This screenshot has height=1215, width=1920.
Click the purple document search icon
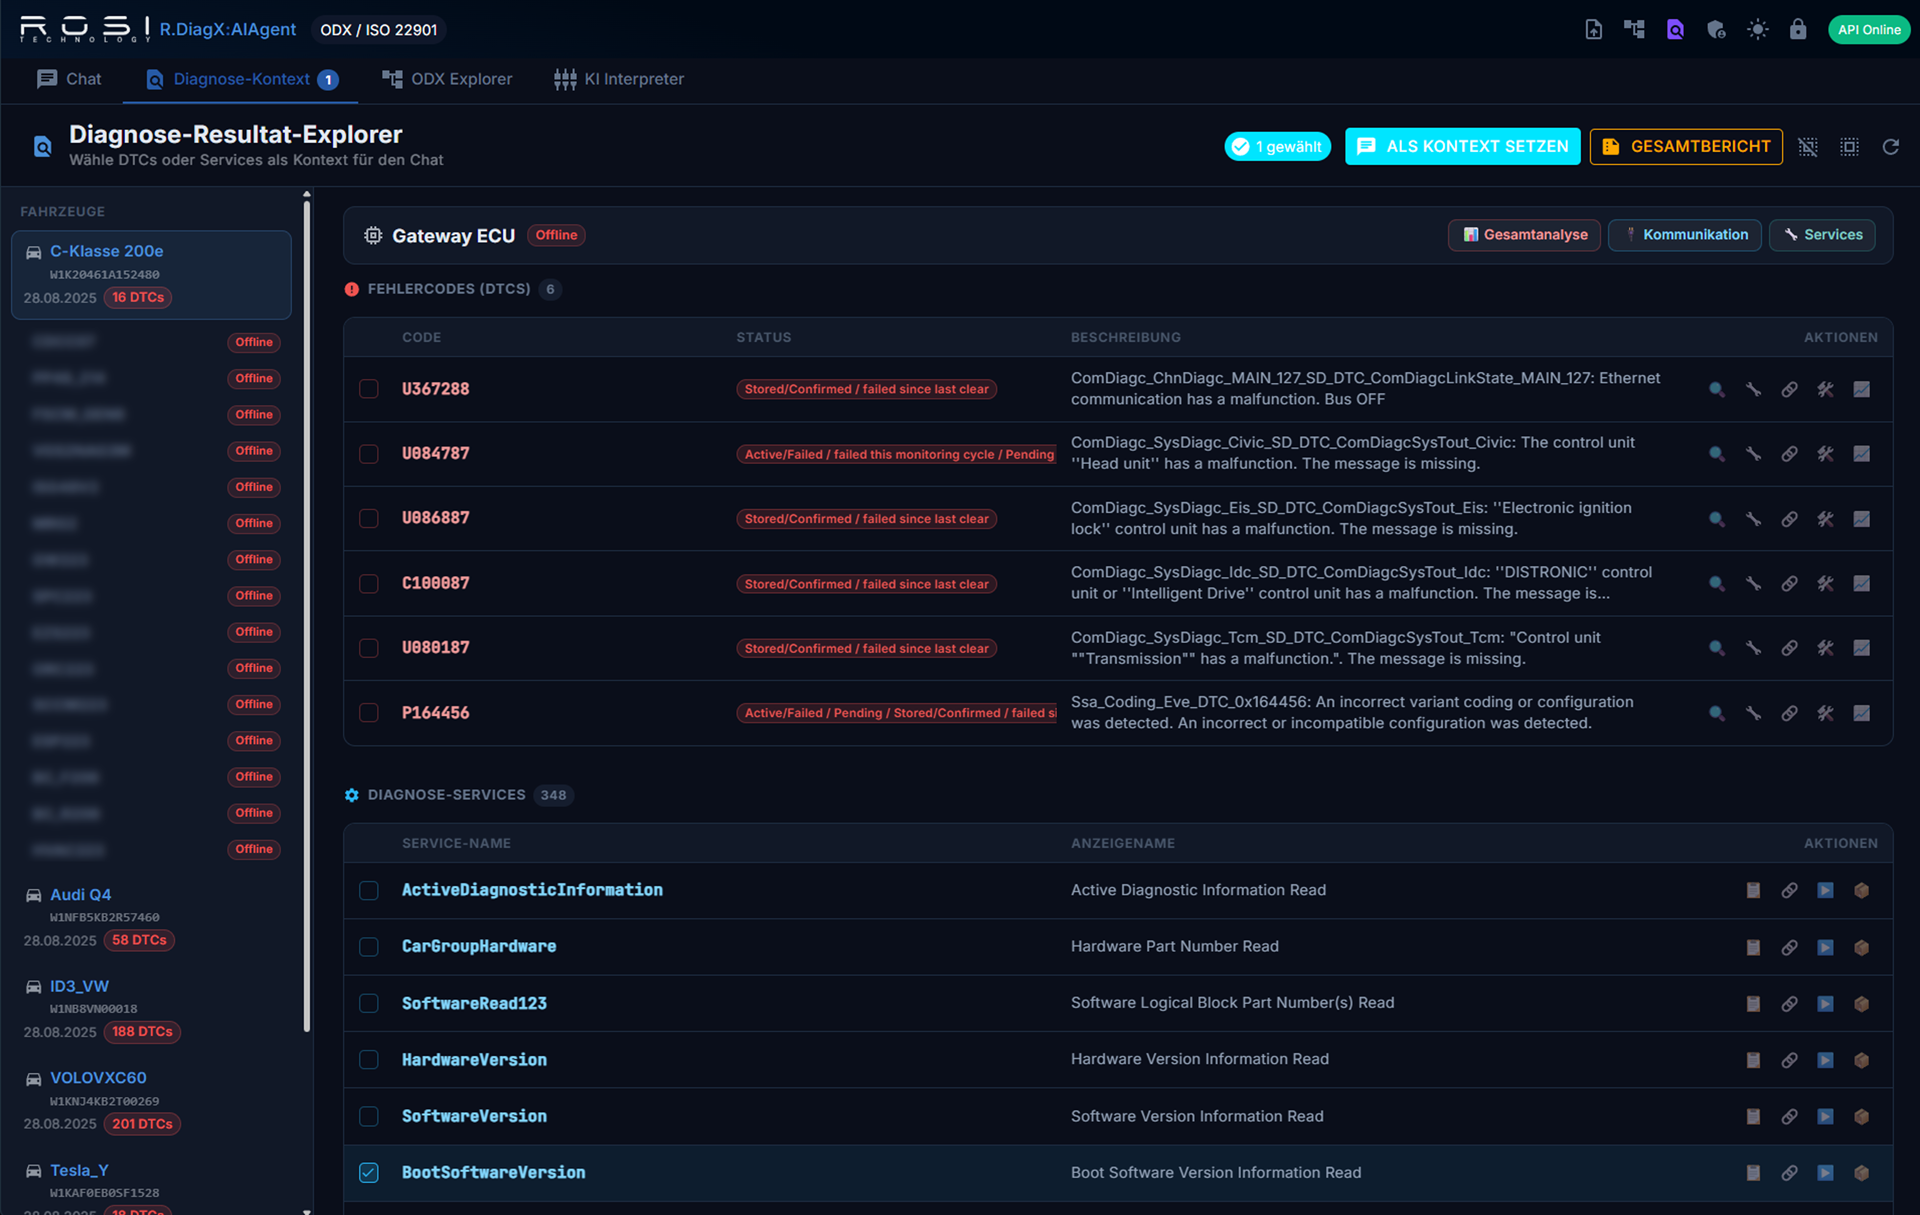point(1675,29)
